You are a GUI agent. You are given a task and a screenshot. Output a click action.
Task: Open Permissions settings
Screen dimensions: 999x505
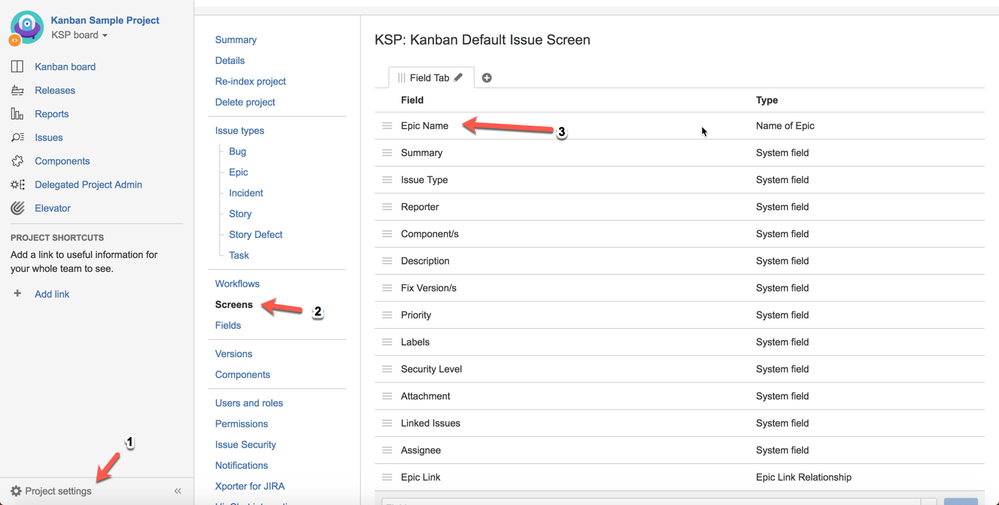click(x=241, y=423)
